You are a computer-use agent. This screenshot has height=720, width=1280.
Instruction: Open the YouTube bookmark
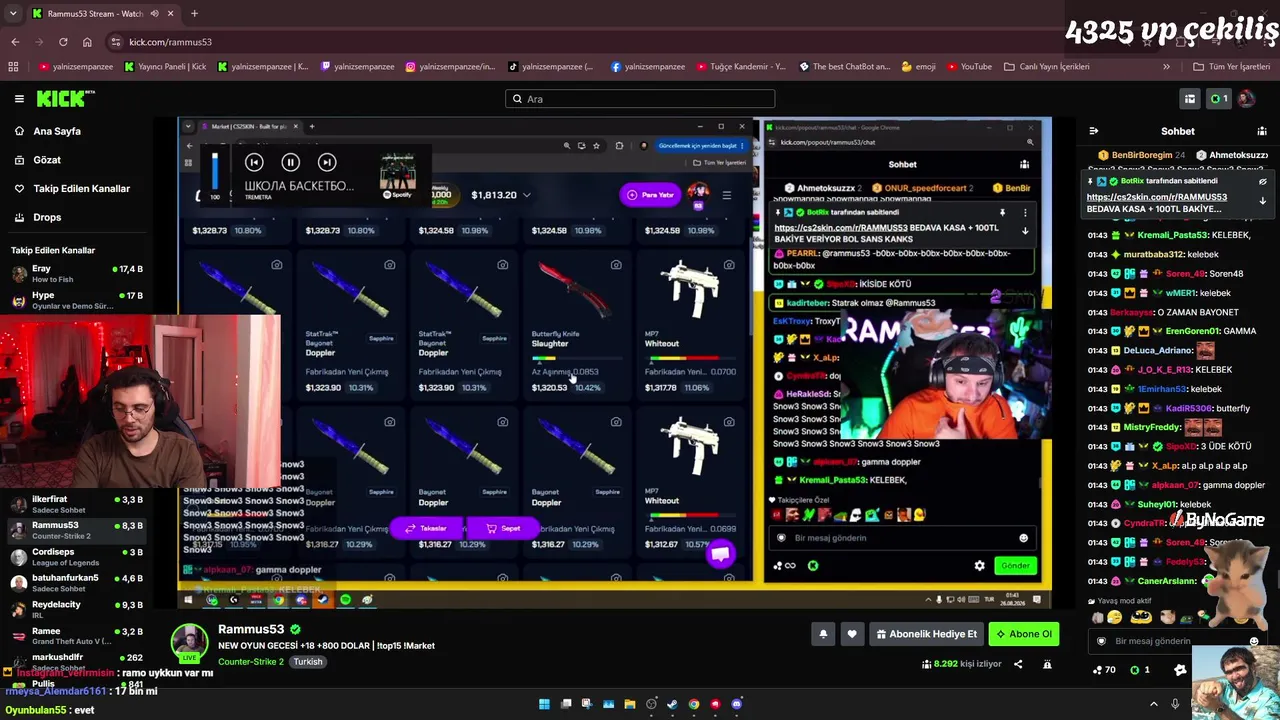tap(969, 67)
